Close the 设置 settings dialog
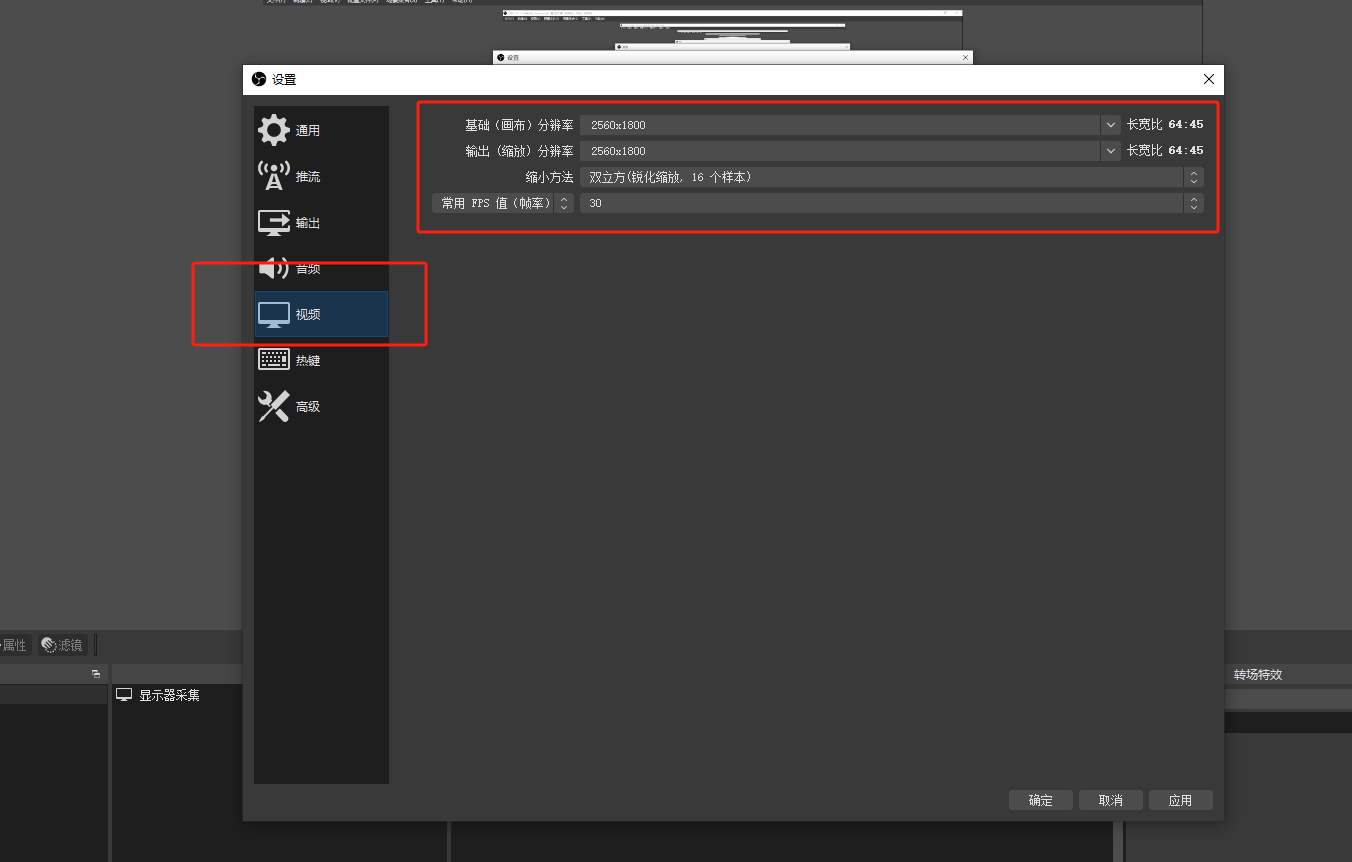The height and width of the screenshot is (862, 1352). click(x=1209, y=80)
